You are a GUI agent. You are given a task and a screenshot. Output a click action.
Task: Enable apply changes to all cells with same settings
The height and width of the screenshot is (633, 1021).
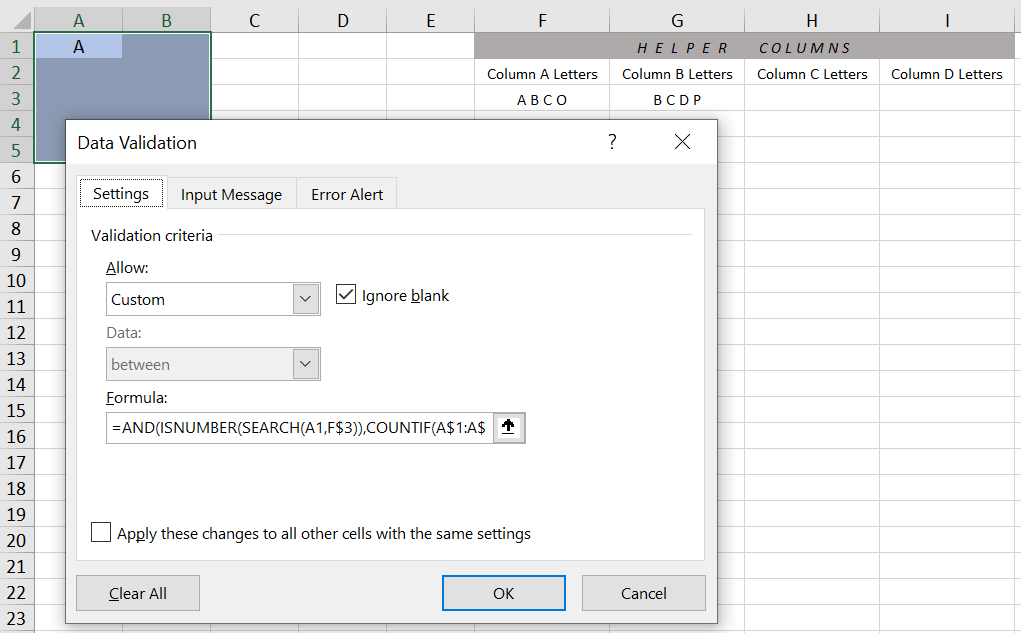100,532
